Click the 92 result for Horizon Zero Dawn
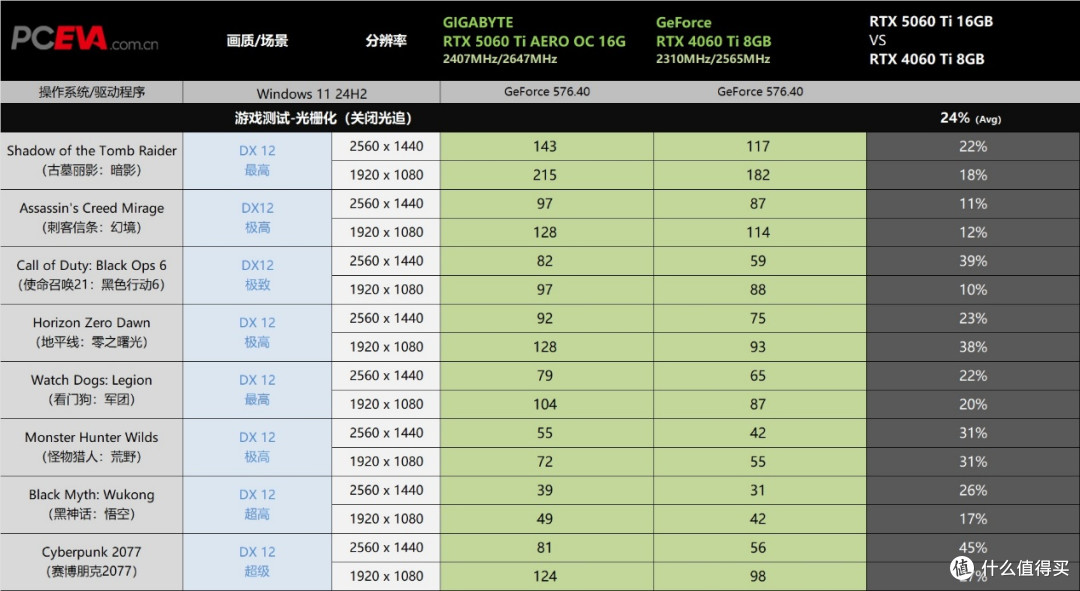The image size is (1080, 591). tap(544, 318)
